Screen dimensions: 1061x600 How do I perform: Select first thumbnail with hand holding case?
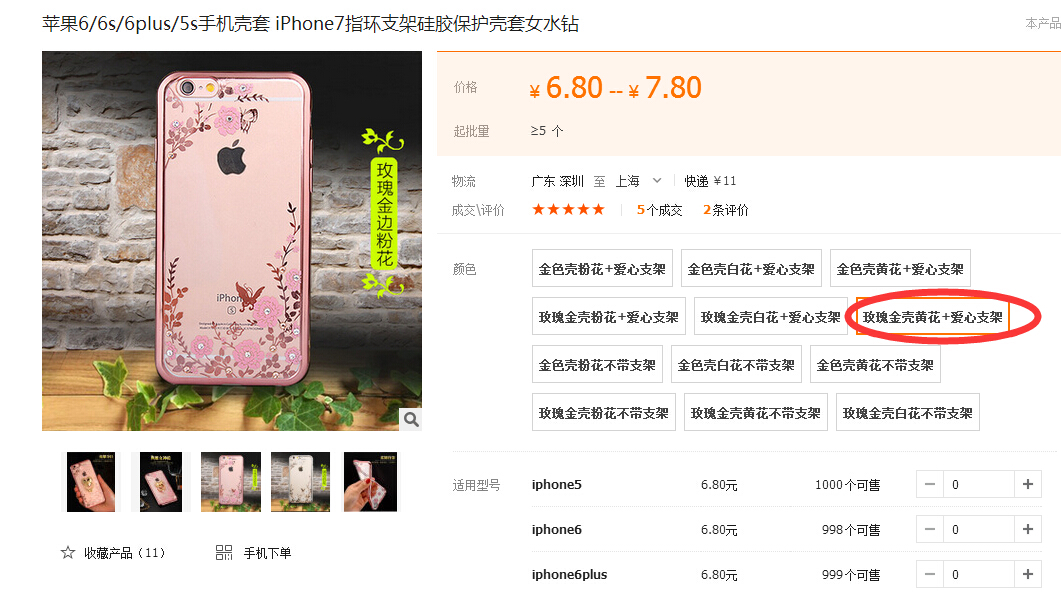[91, 482]
